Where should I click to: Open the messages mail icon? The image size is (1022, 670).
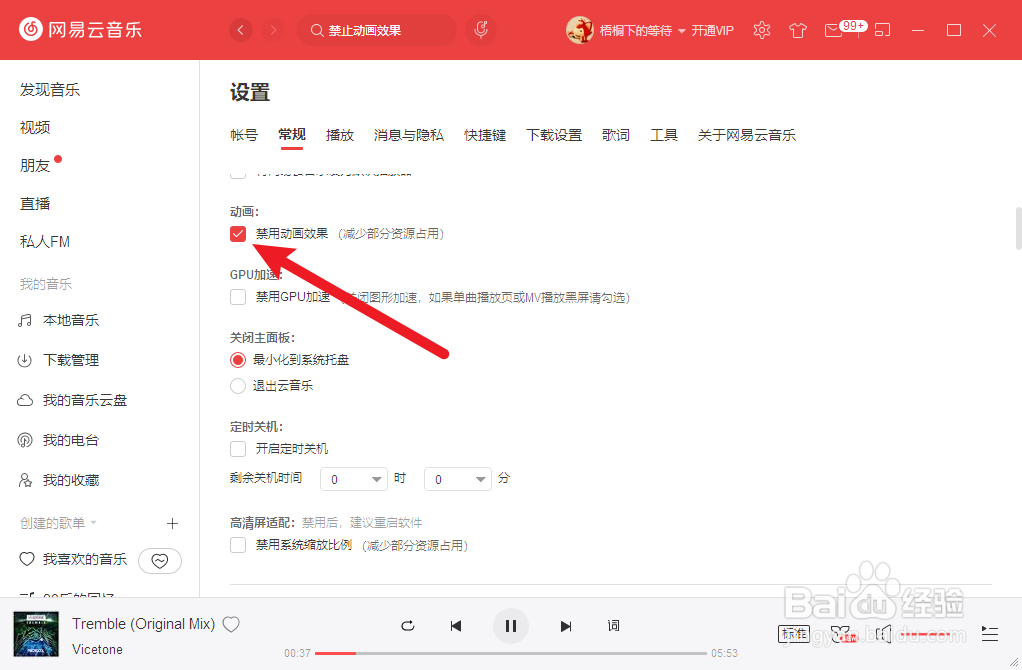(834, 31)
